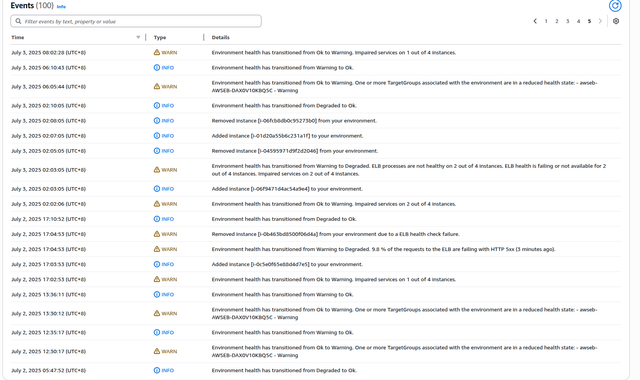Jump to events page 1
The image size is (640, 380).
pyautogui.click(x=546, y=21)
